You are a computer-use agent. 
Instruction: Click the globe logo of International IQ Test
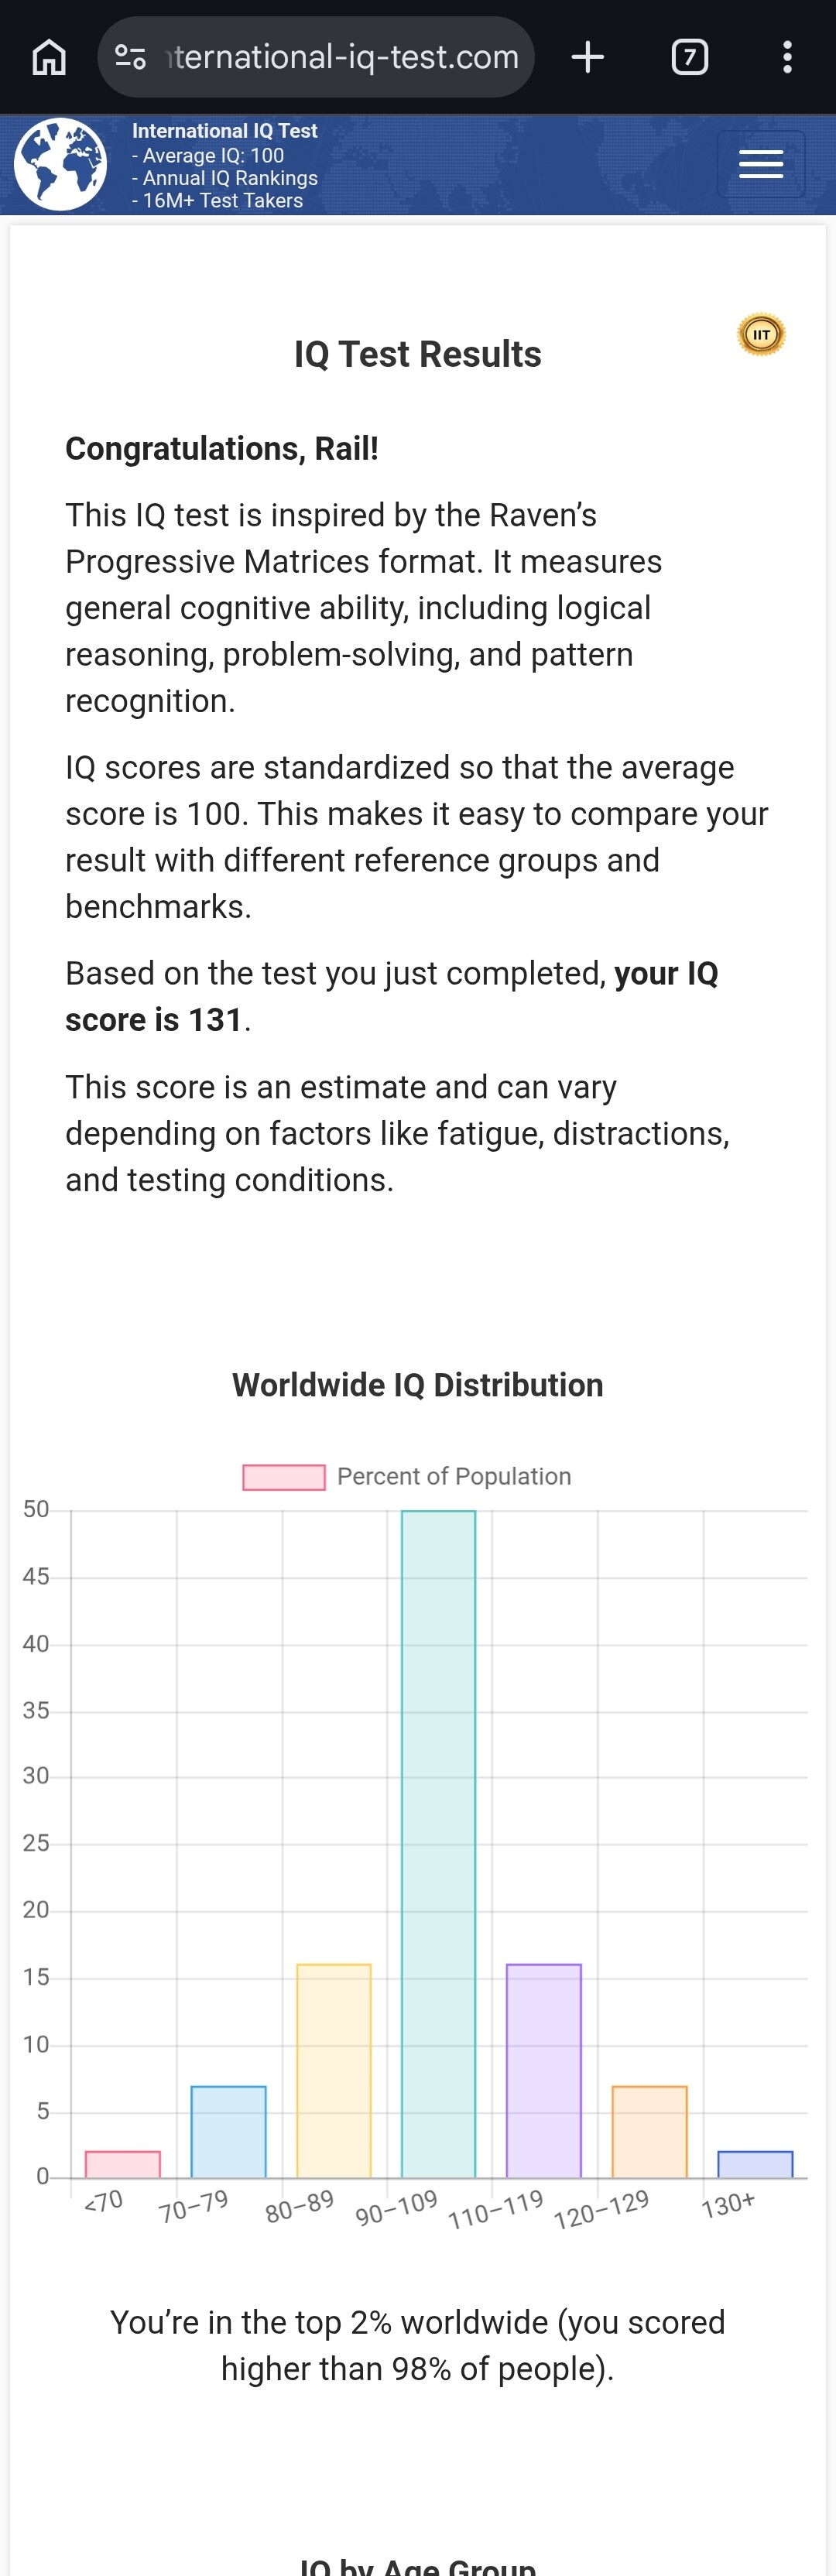60,164
